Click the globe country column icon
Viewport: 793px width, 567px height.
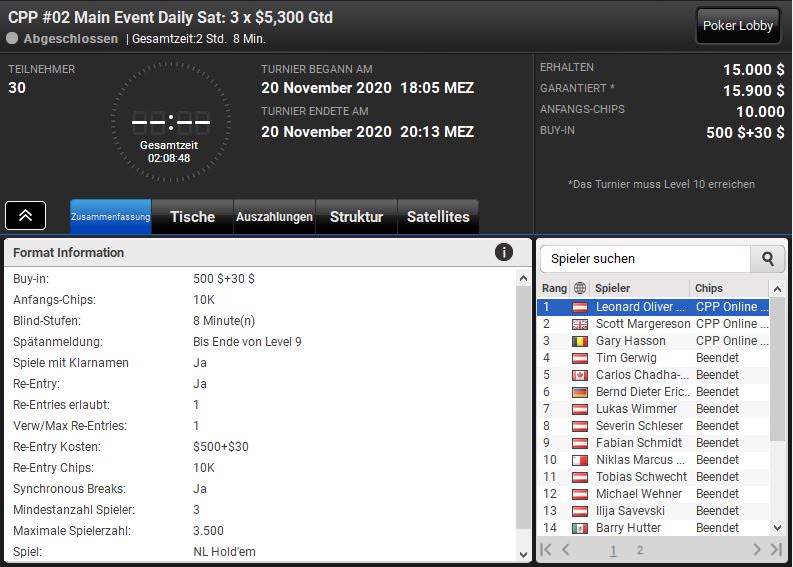click(580, 288)
